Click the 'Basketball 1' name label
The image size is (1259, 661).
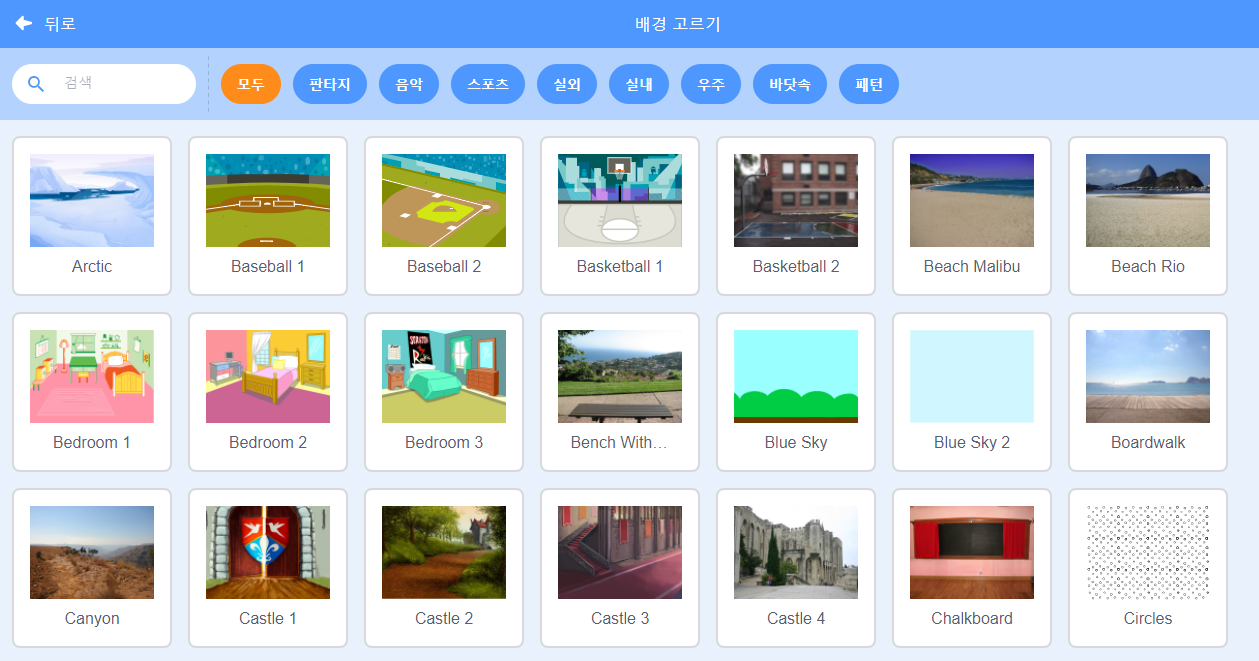coord(620,266)
